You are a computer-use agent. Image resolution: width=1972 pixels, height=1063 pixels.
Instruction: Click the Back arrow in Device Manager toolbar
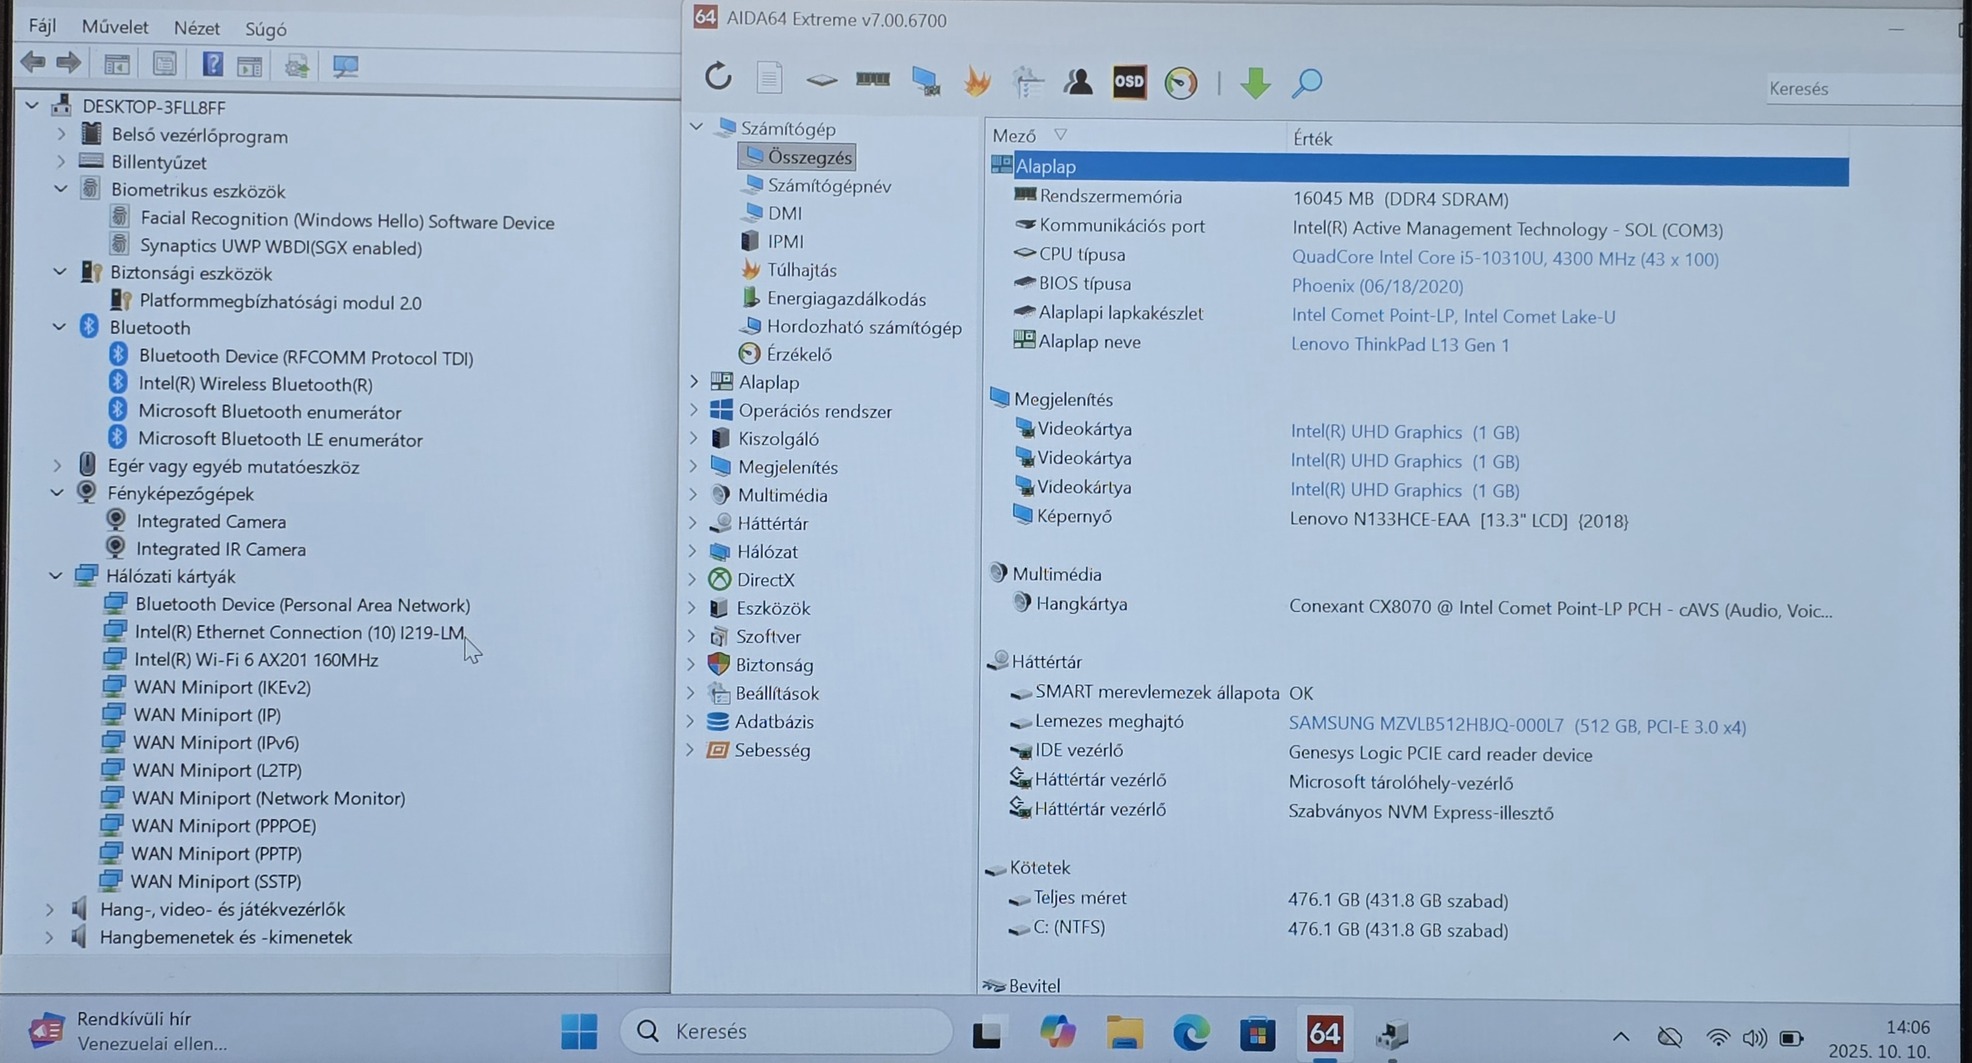tap(33, 63)
